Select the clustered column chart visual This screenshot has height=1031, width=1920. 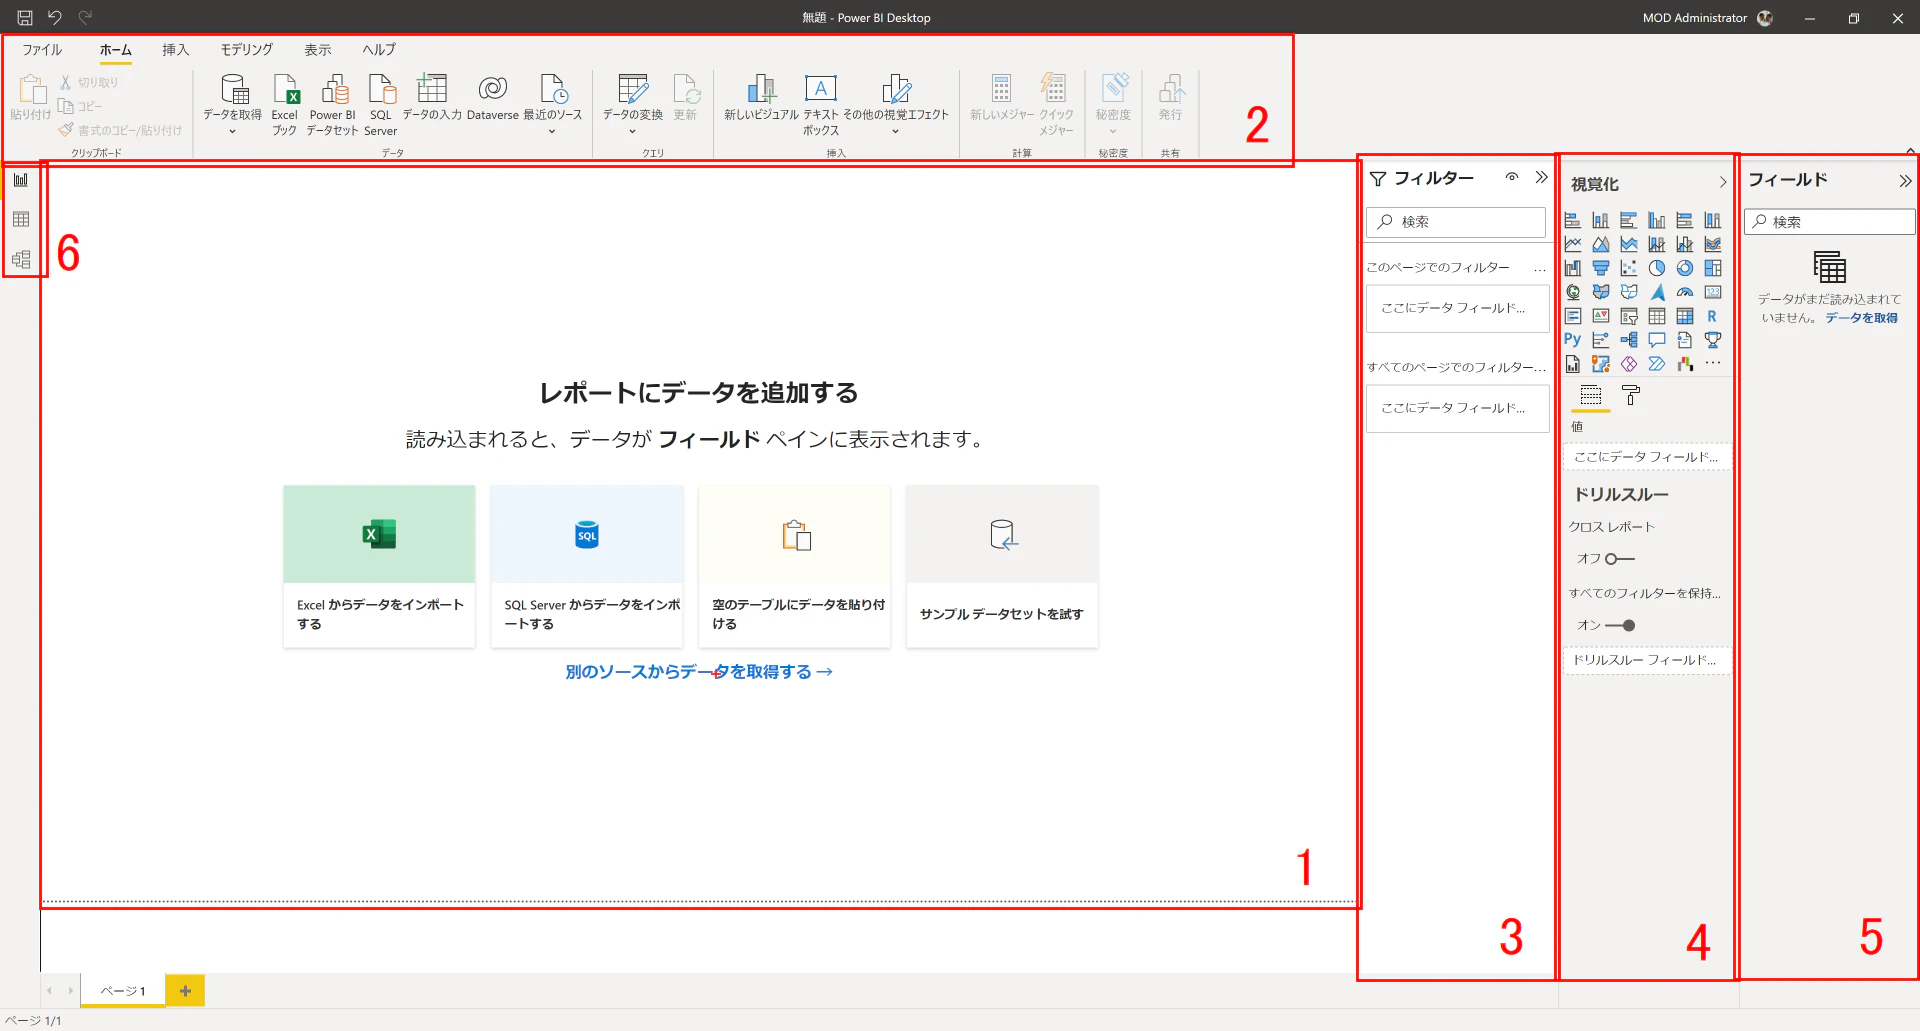[x=1657, y=220]
